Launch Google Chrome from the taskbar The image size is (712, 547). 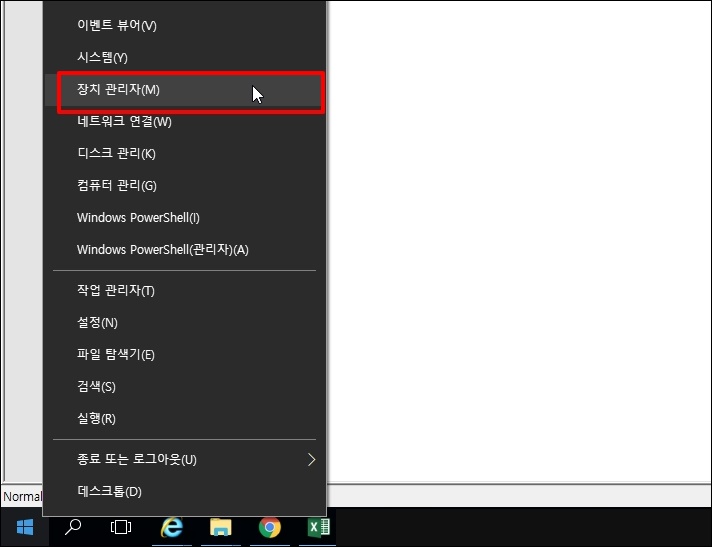[x=270, y=527]
